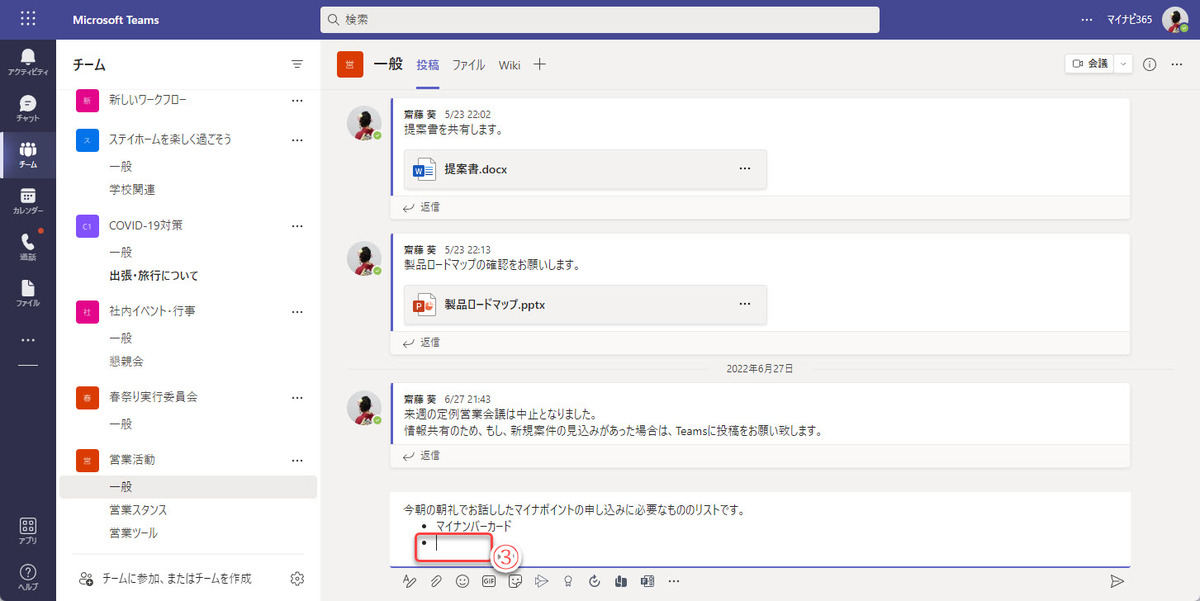
Task: Select 出張・旅行について channel
Action: point(154,275)
